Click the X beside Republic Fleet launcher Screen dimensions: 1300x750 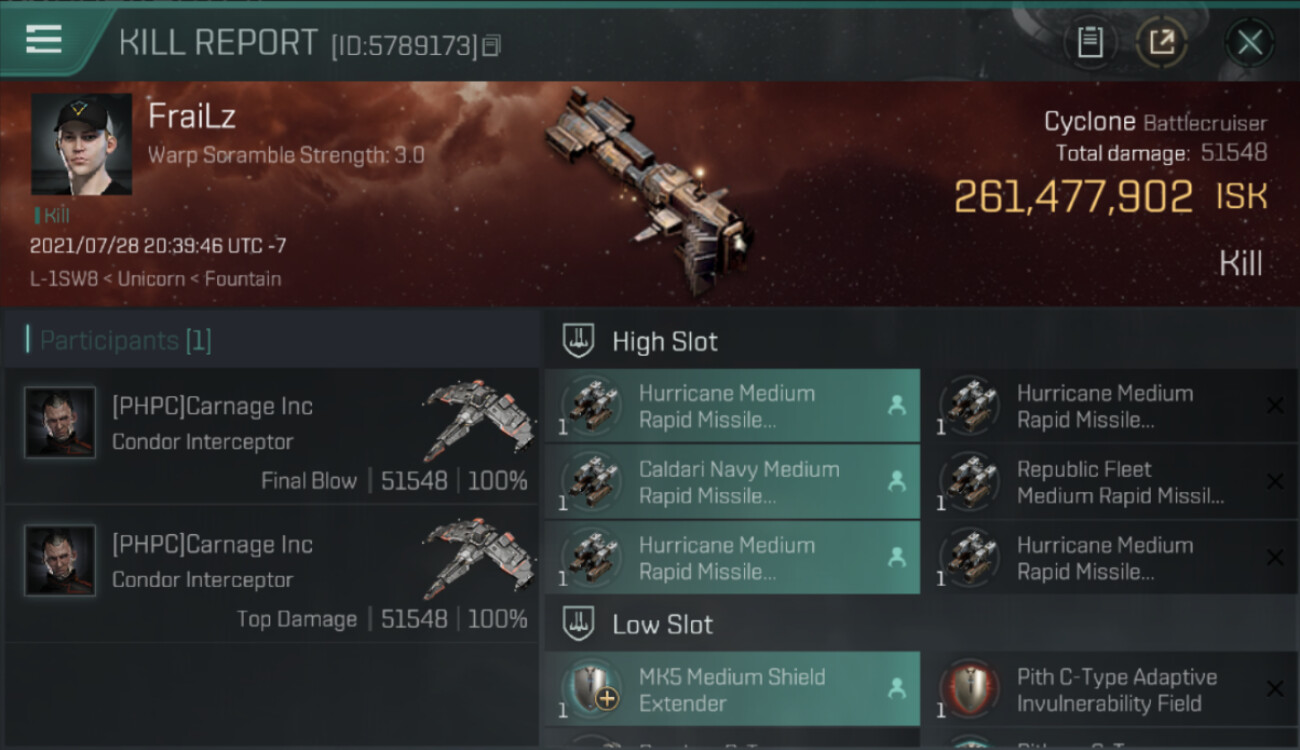click(1275, 482)
